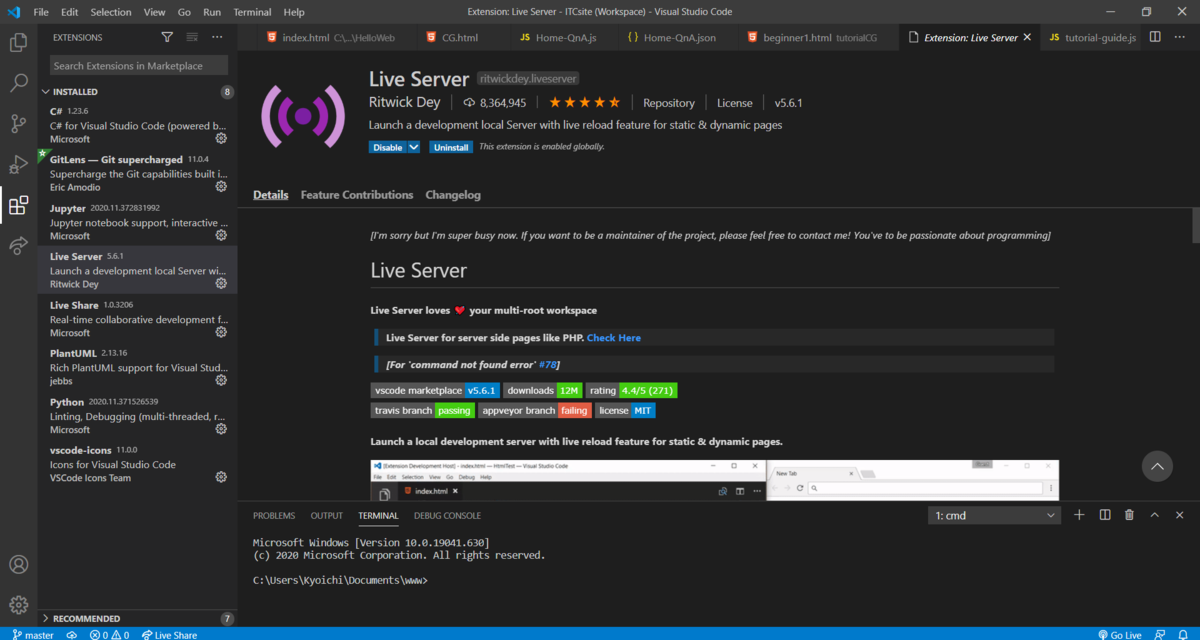Switch to PROBLEMS panel tab

(x=274, y=516)
